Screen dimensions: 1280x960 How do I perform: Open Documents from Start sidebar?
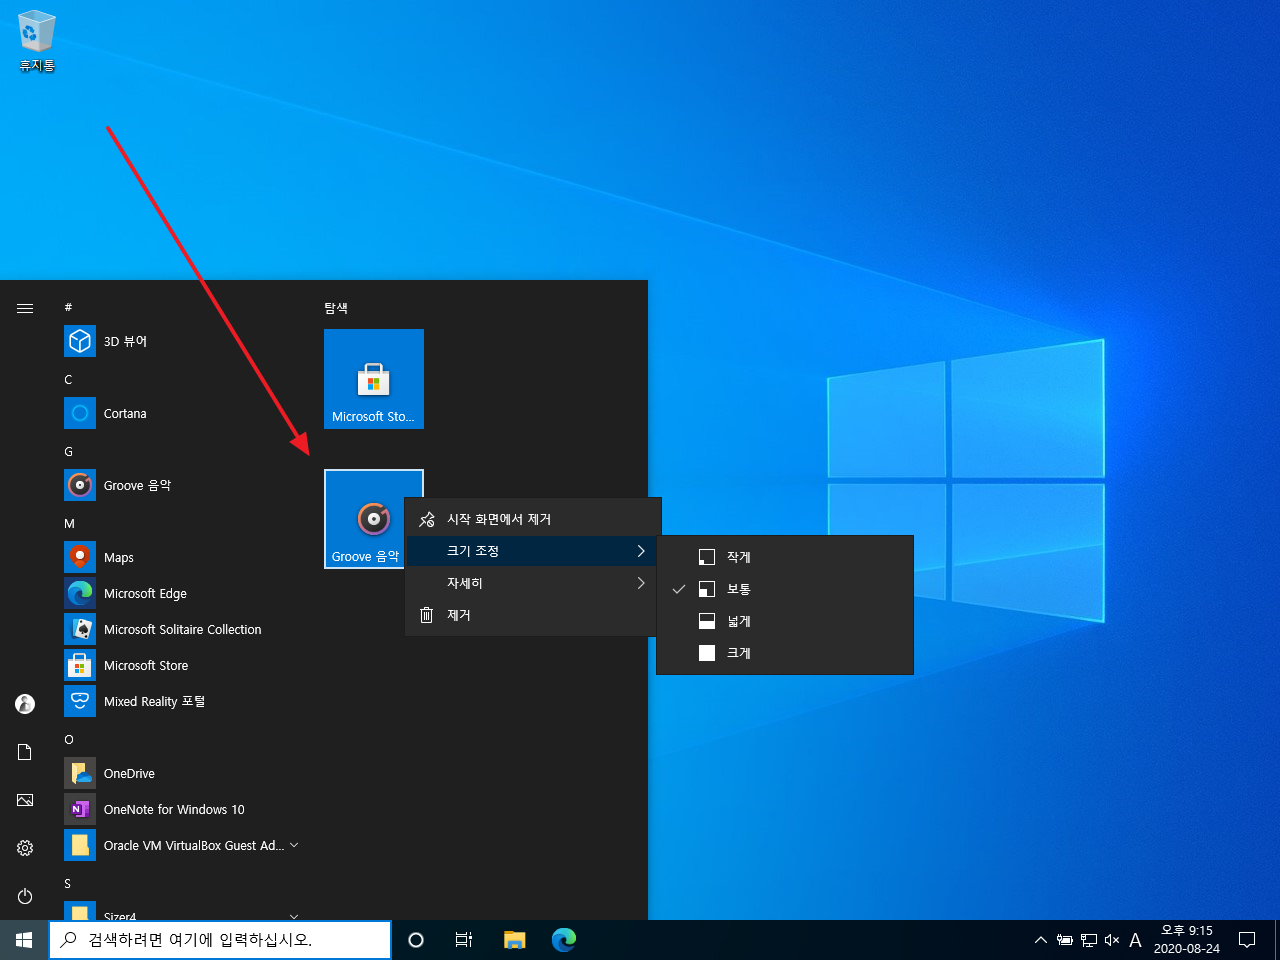[25, 752]
